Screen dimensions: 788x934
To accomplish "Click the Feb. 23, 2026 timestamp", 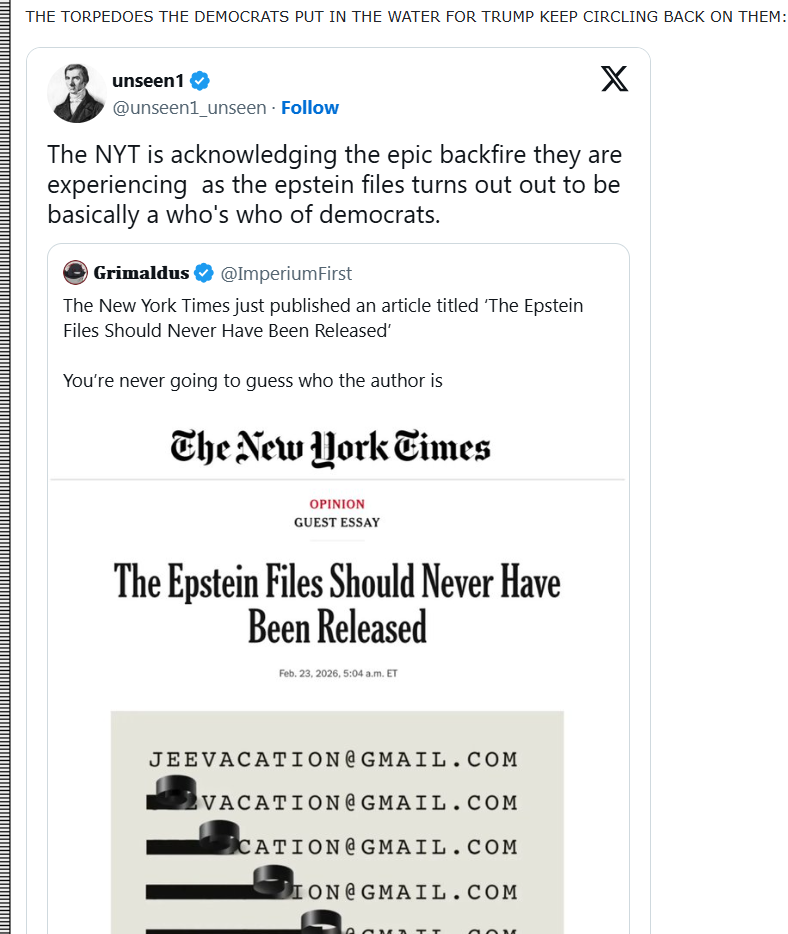I will coord(338,673).
